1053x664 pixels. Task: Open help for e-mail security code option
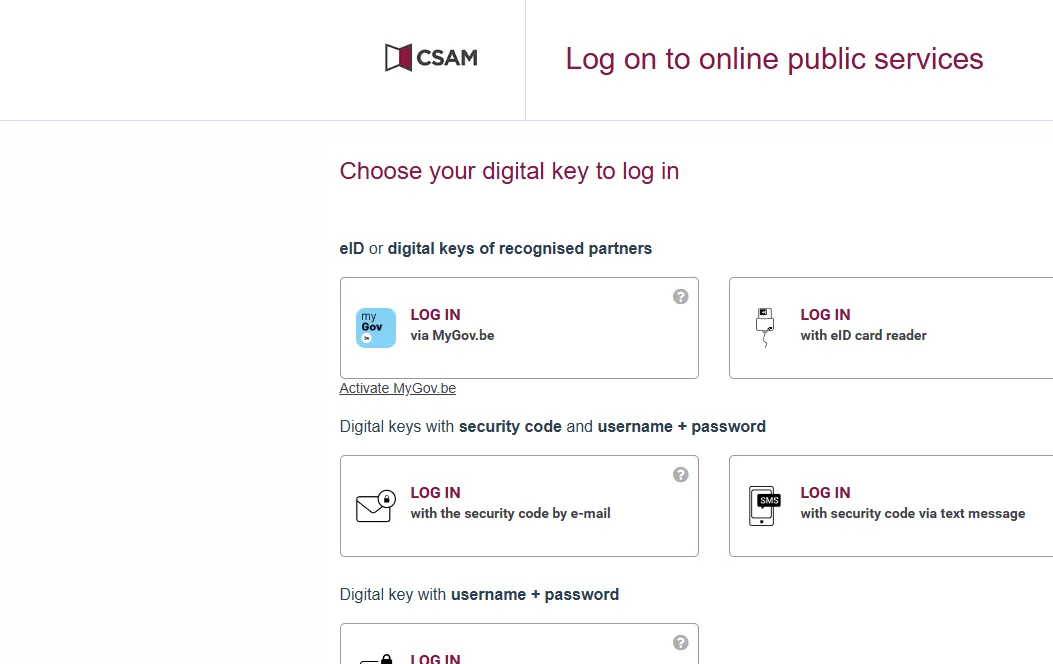click(x=681, y=475)
